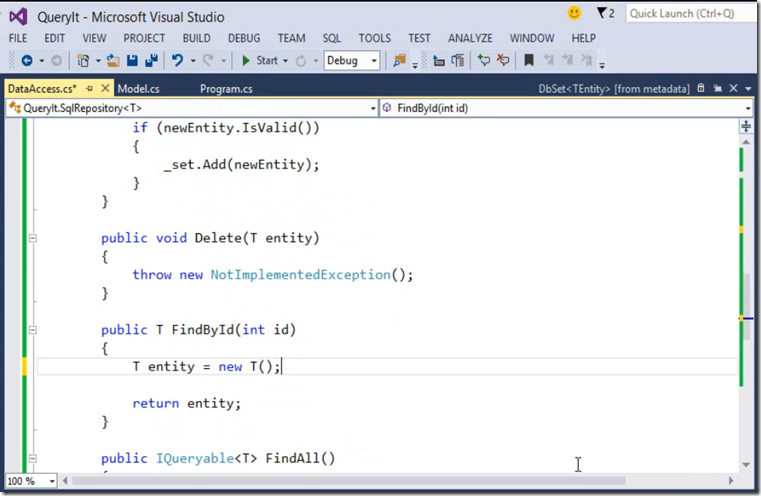Image resolution: width=761 pixels, height=496 pixels.
Task: Click the Navigate Backward arrow icon
Action: tap(27, 61)
